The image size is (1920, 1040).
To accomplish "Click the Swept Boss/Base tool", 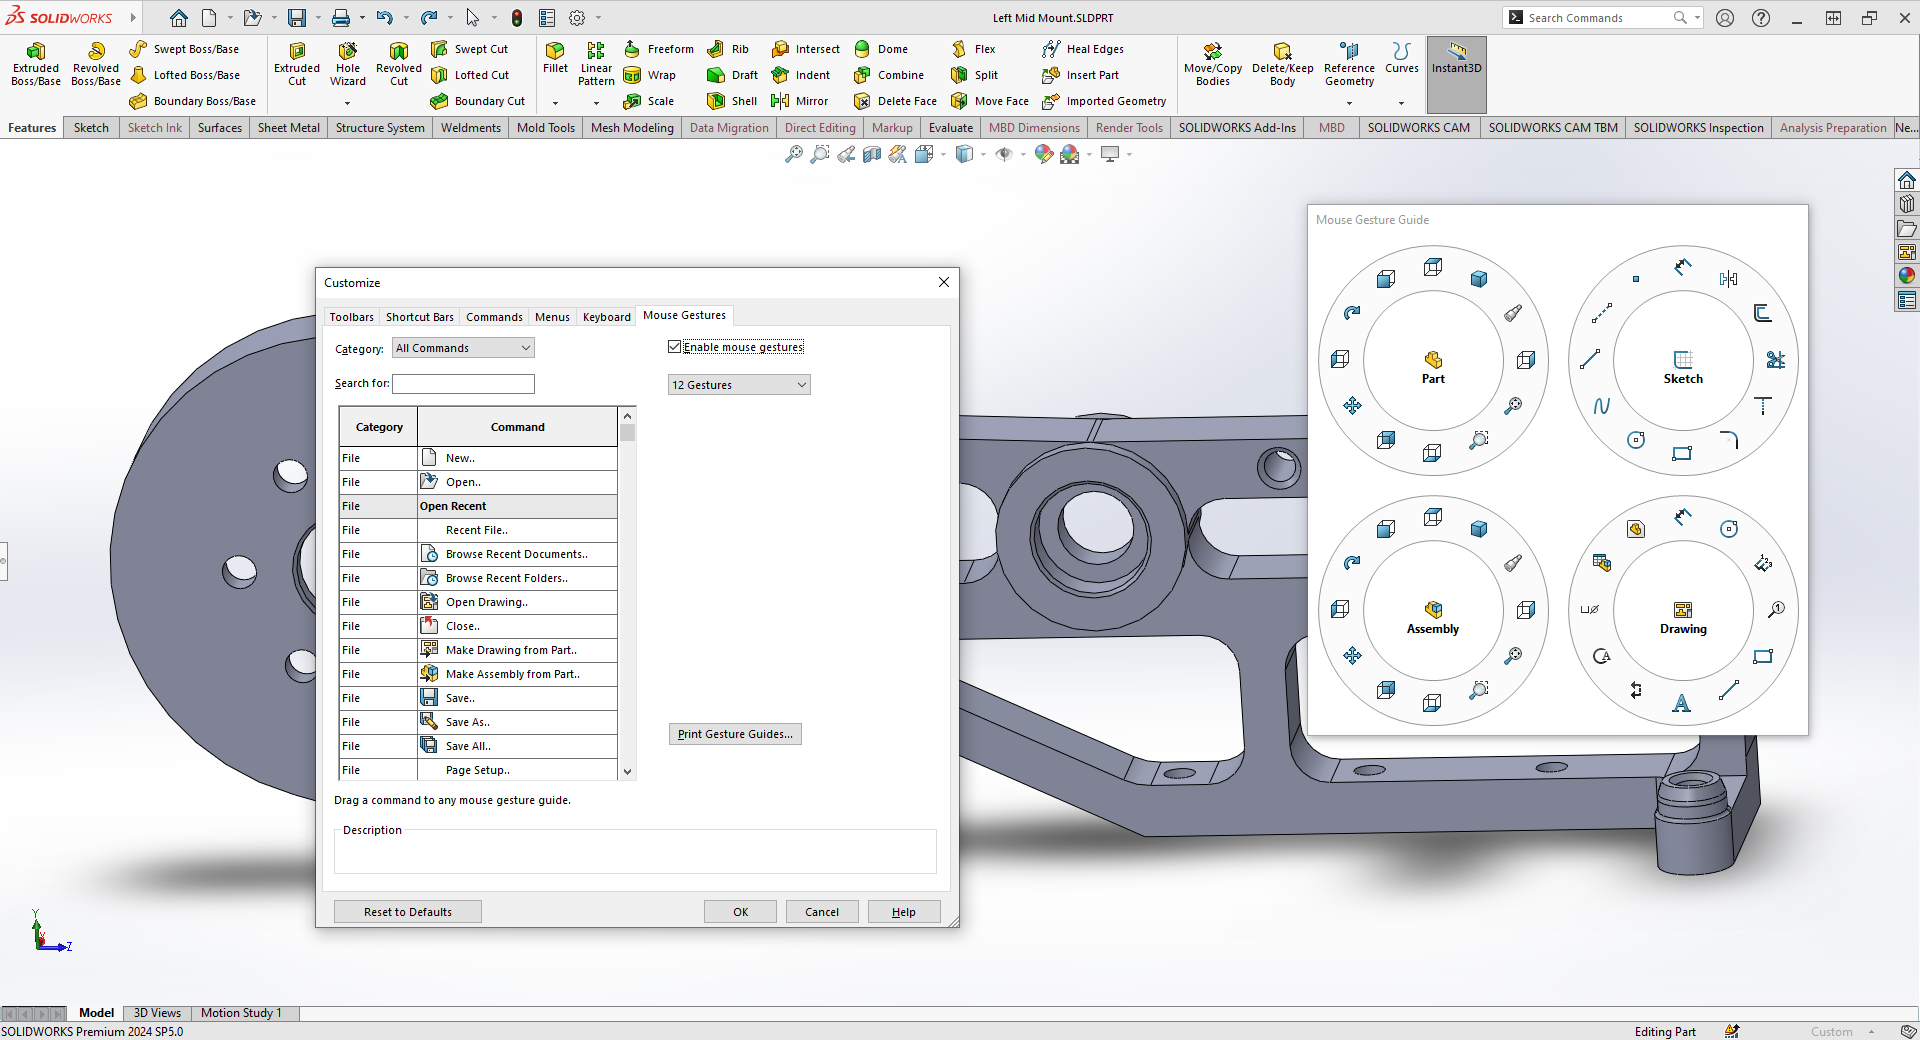I will (x=185, y=49).
